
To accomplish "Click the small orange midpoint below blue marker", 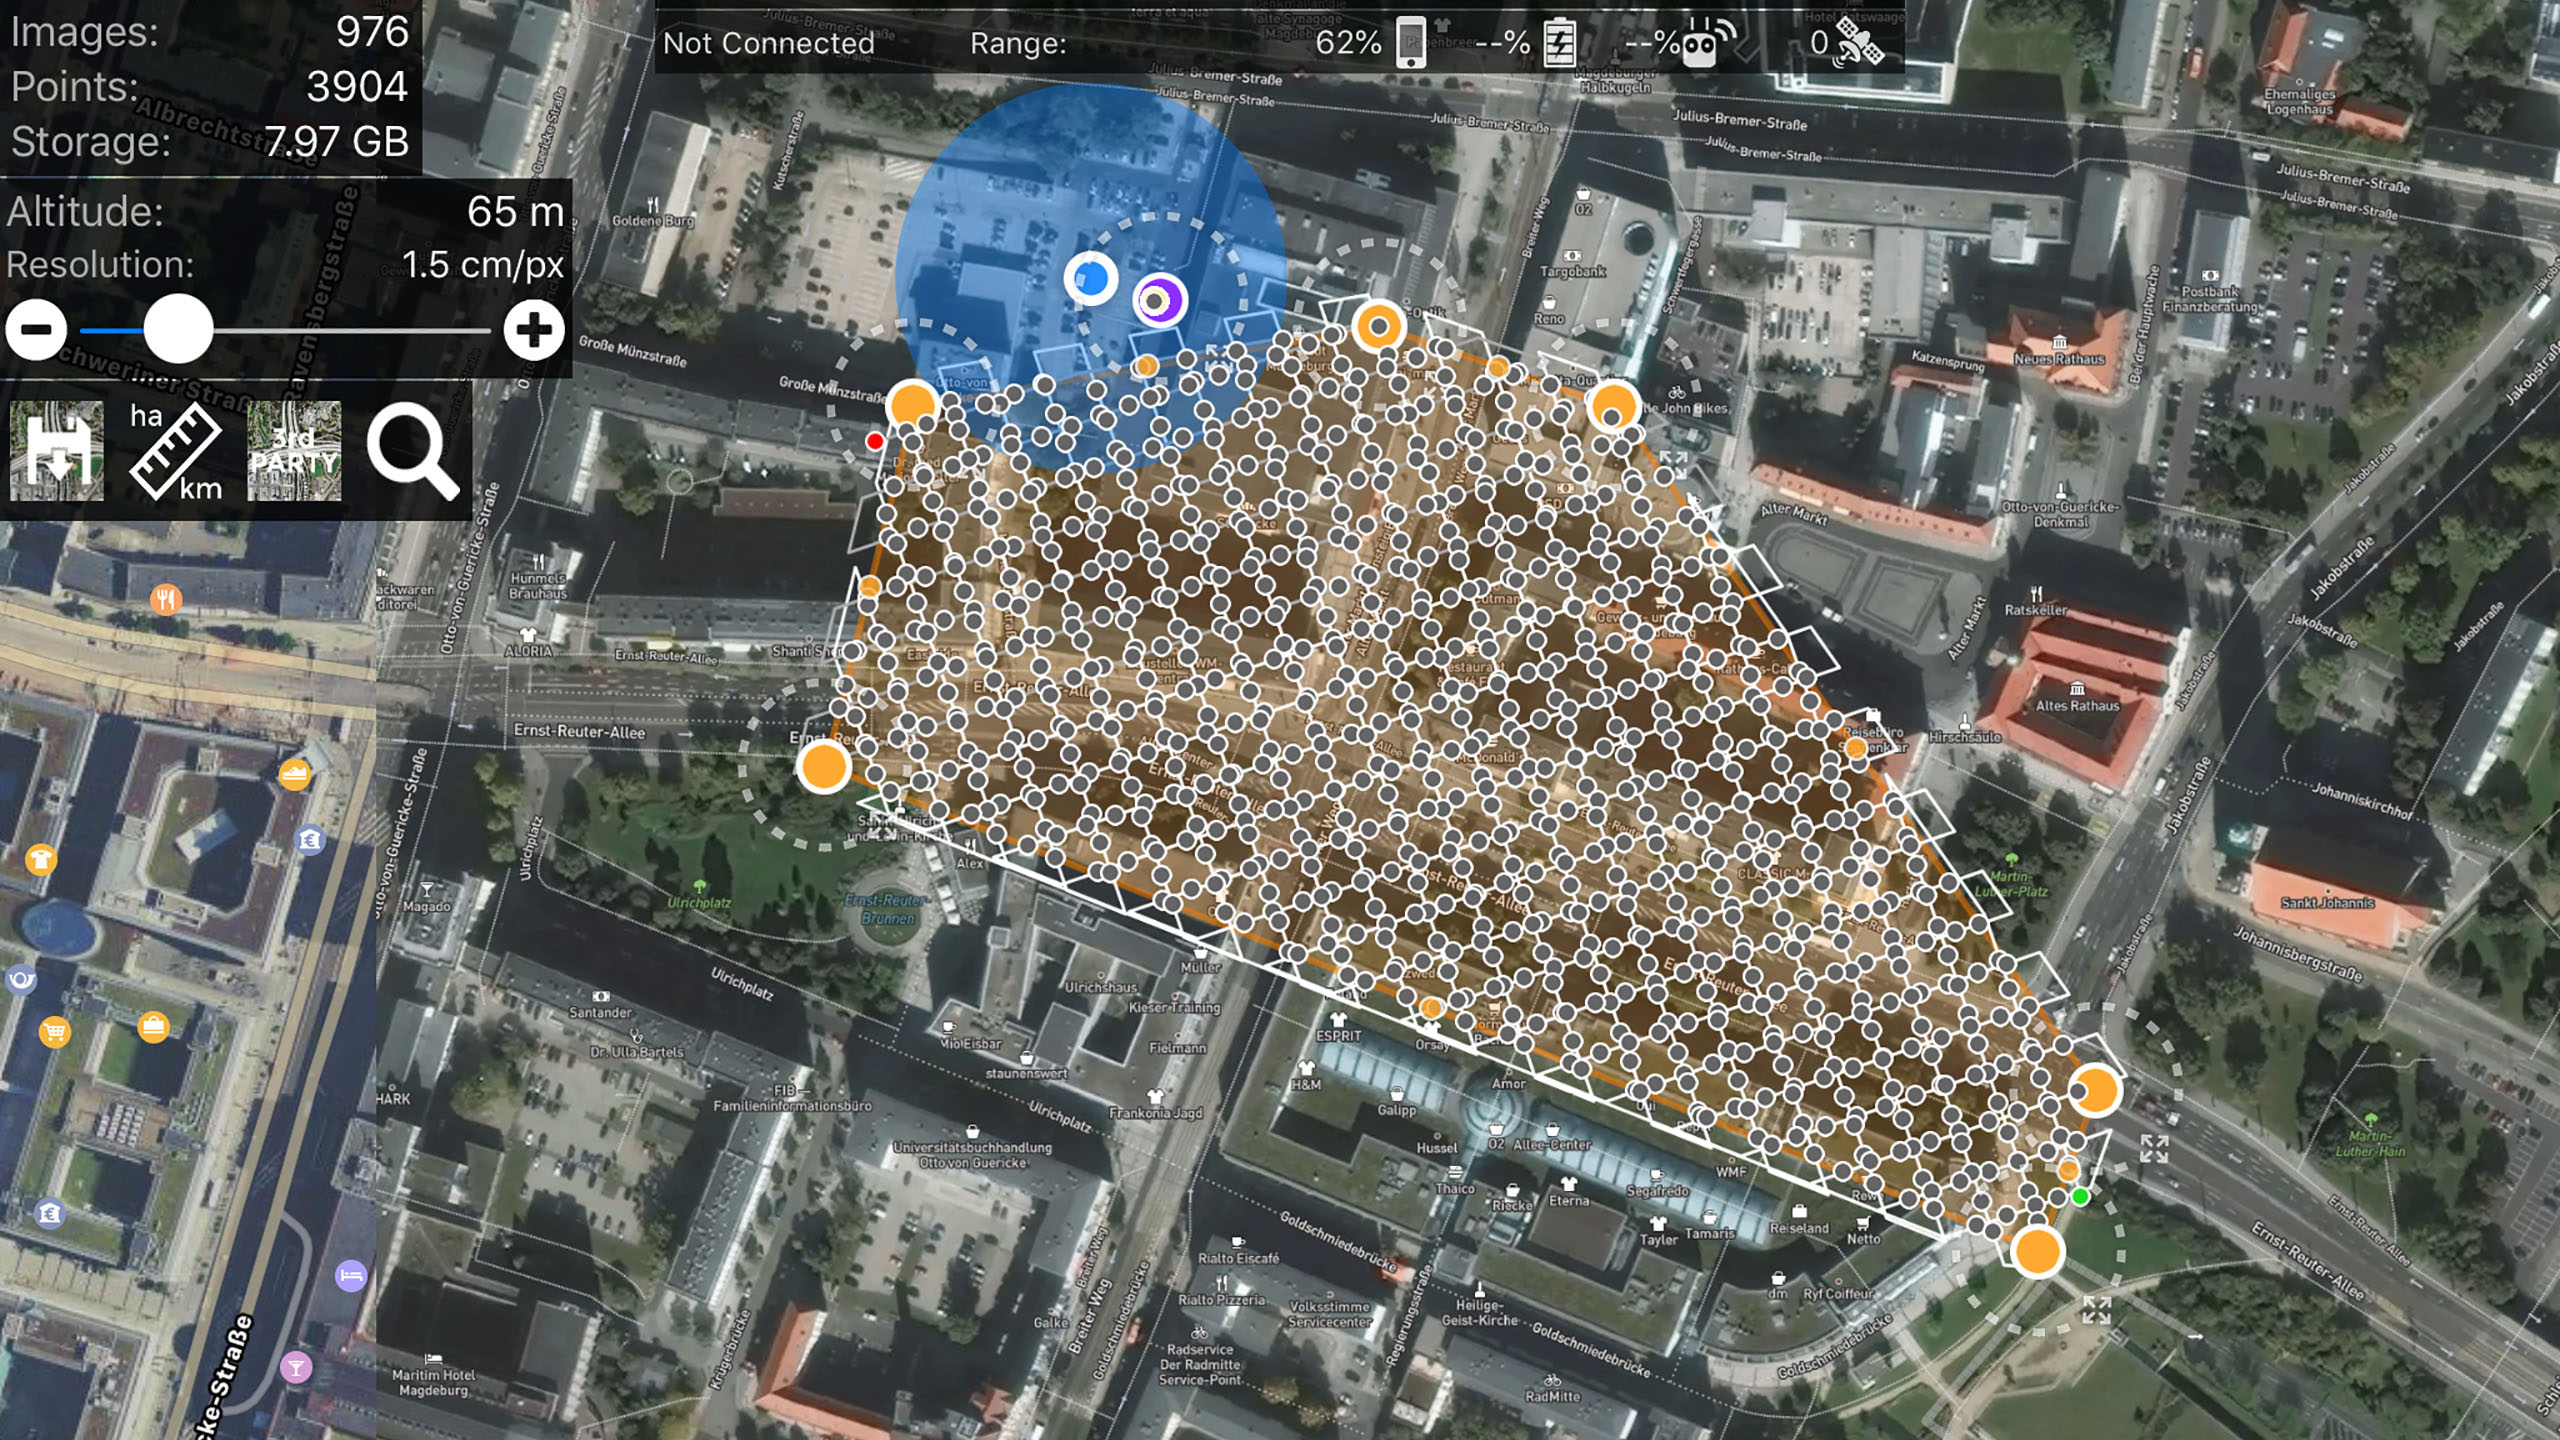I will pos(1146,366).
